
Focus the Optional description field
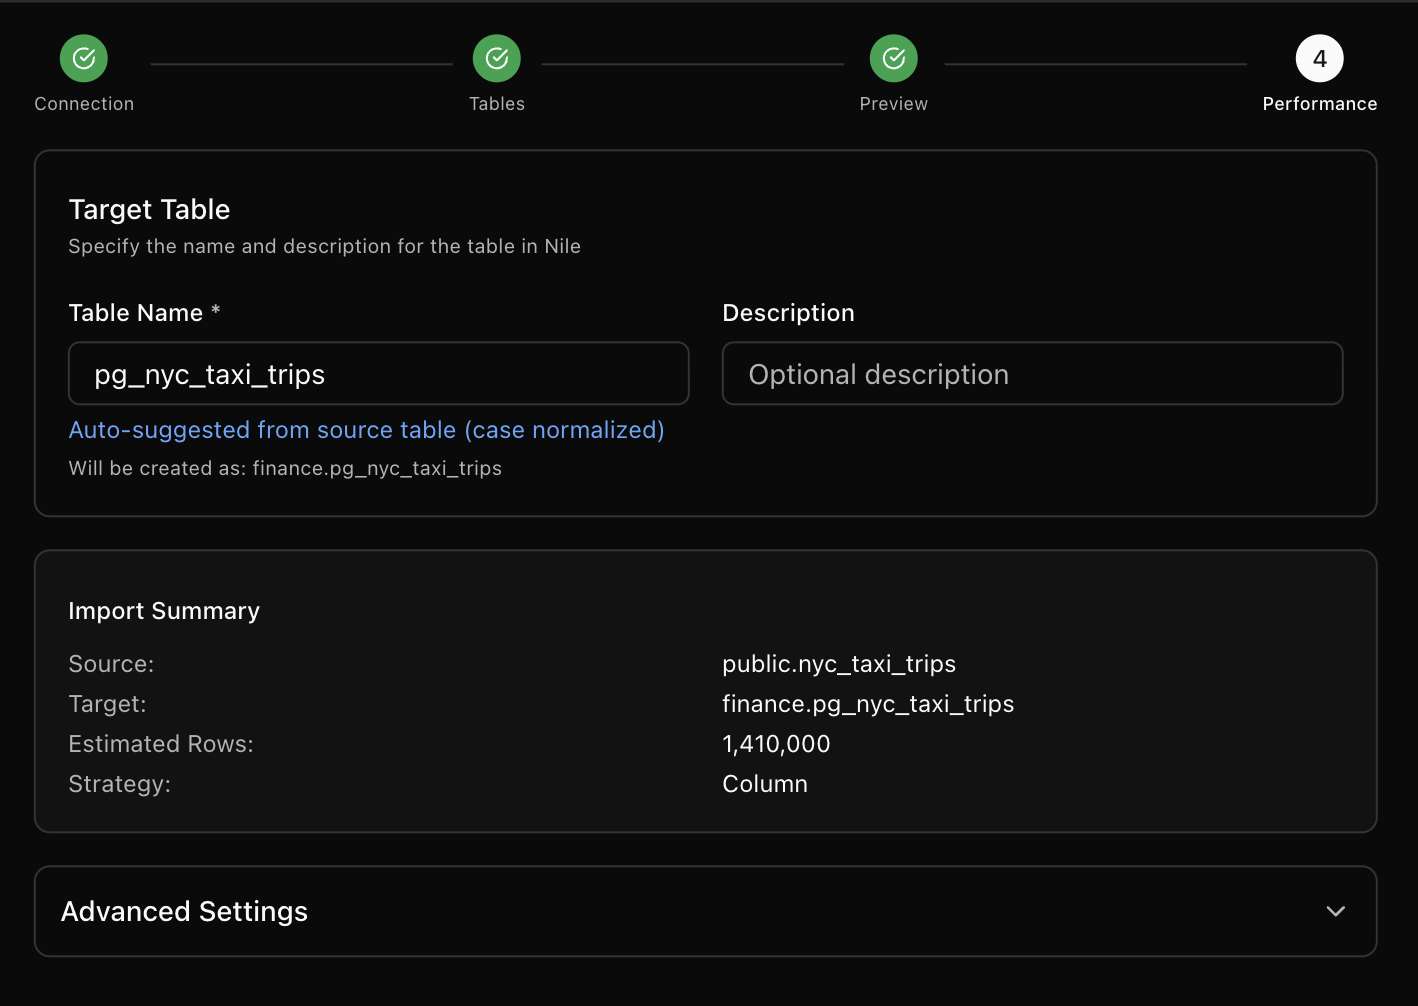tap(1032, 374)
